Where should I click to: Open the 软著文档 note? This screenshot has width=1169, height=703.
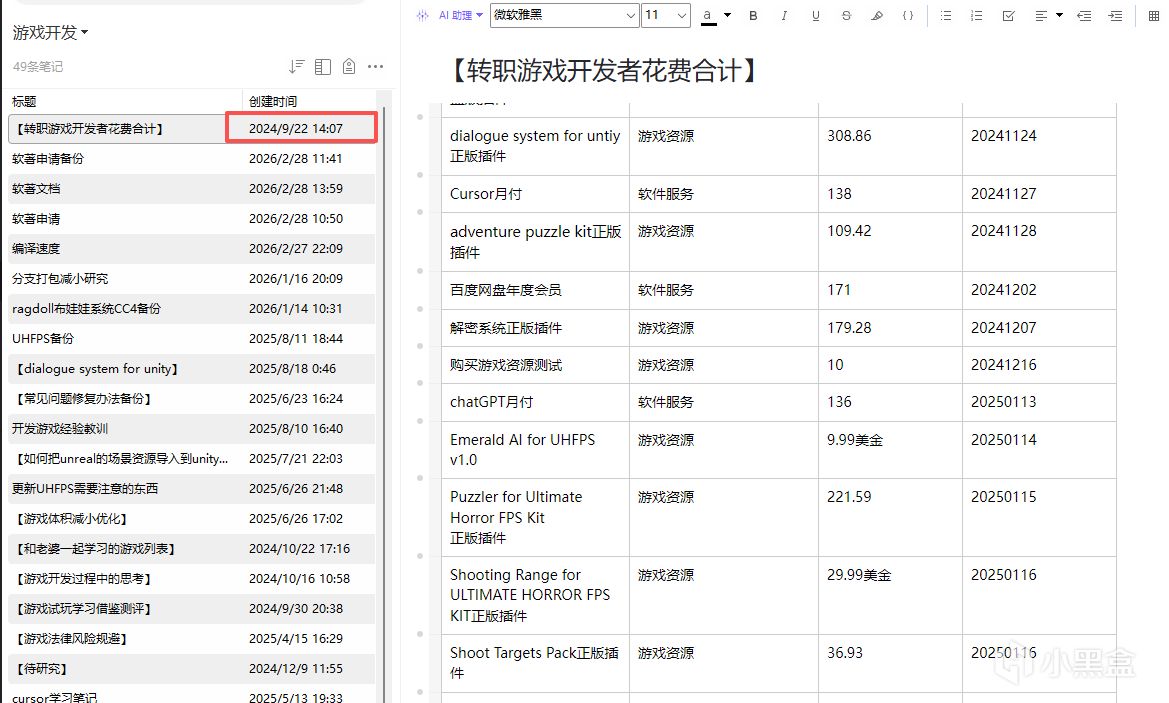(192, 189)
